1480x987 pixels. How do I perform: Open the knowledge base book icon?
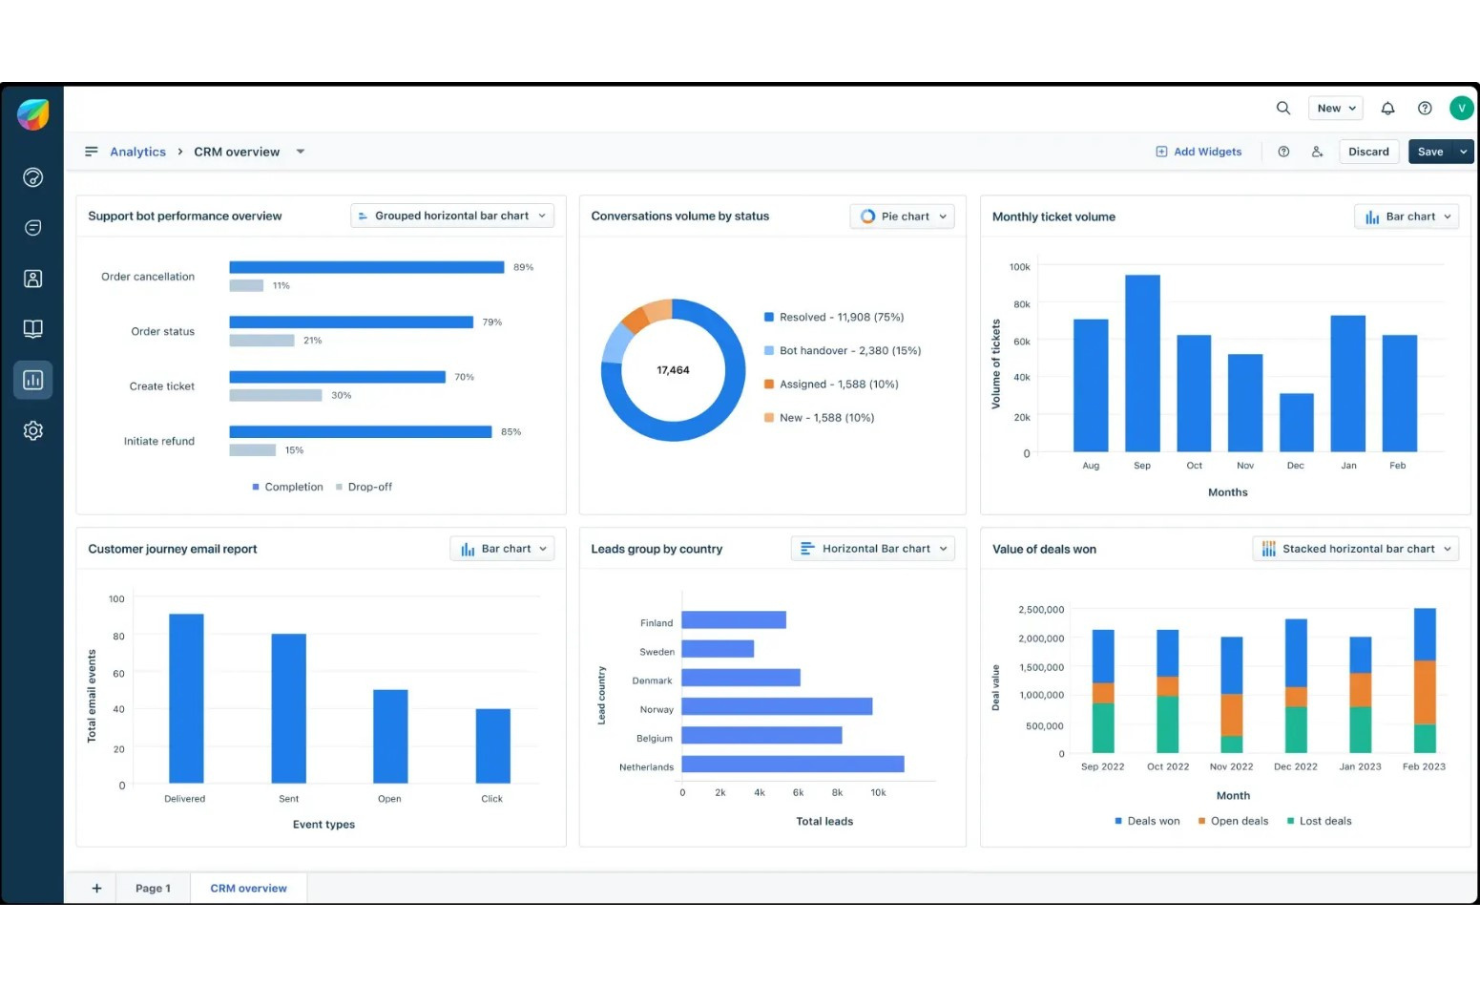(33, 329)
